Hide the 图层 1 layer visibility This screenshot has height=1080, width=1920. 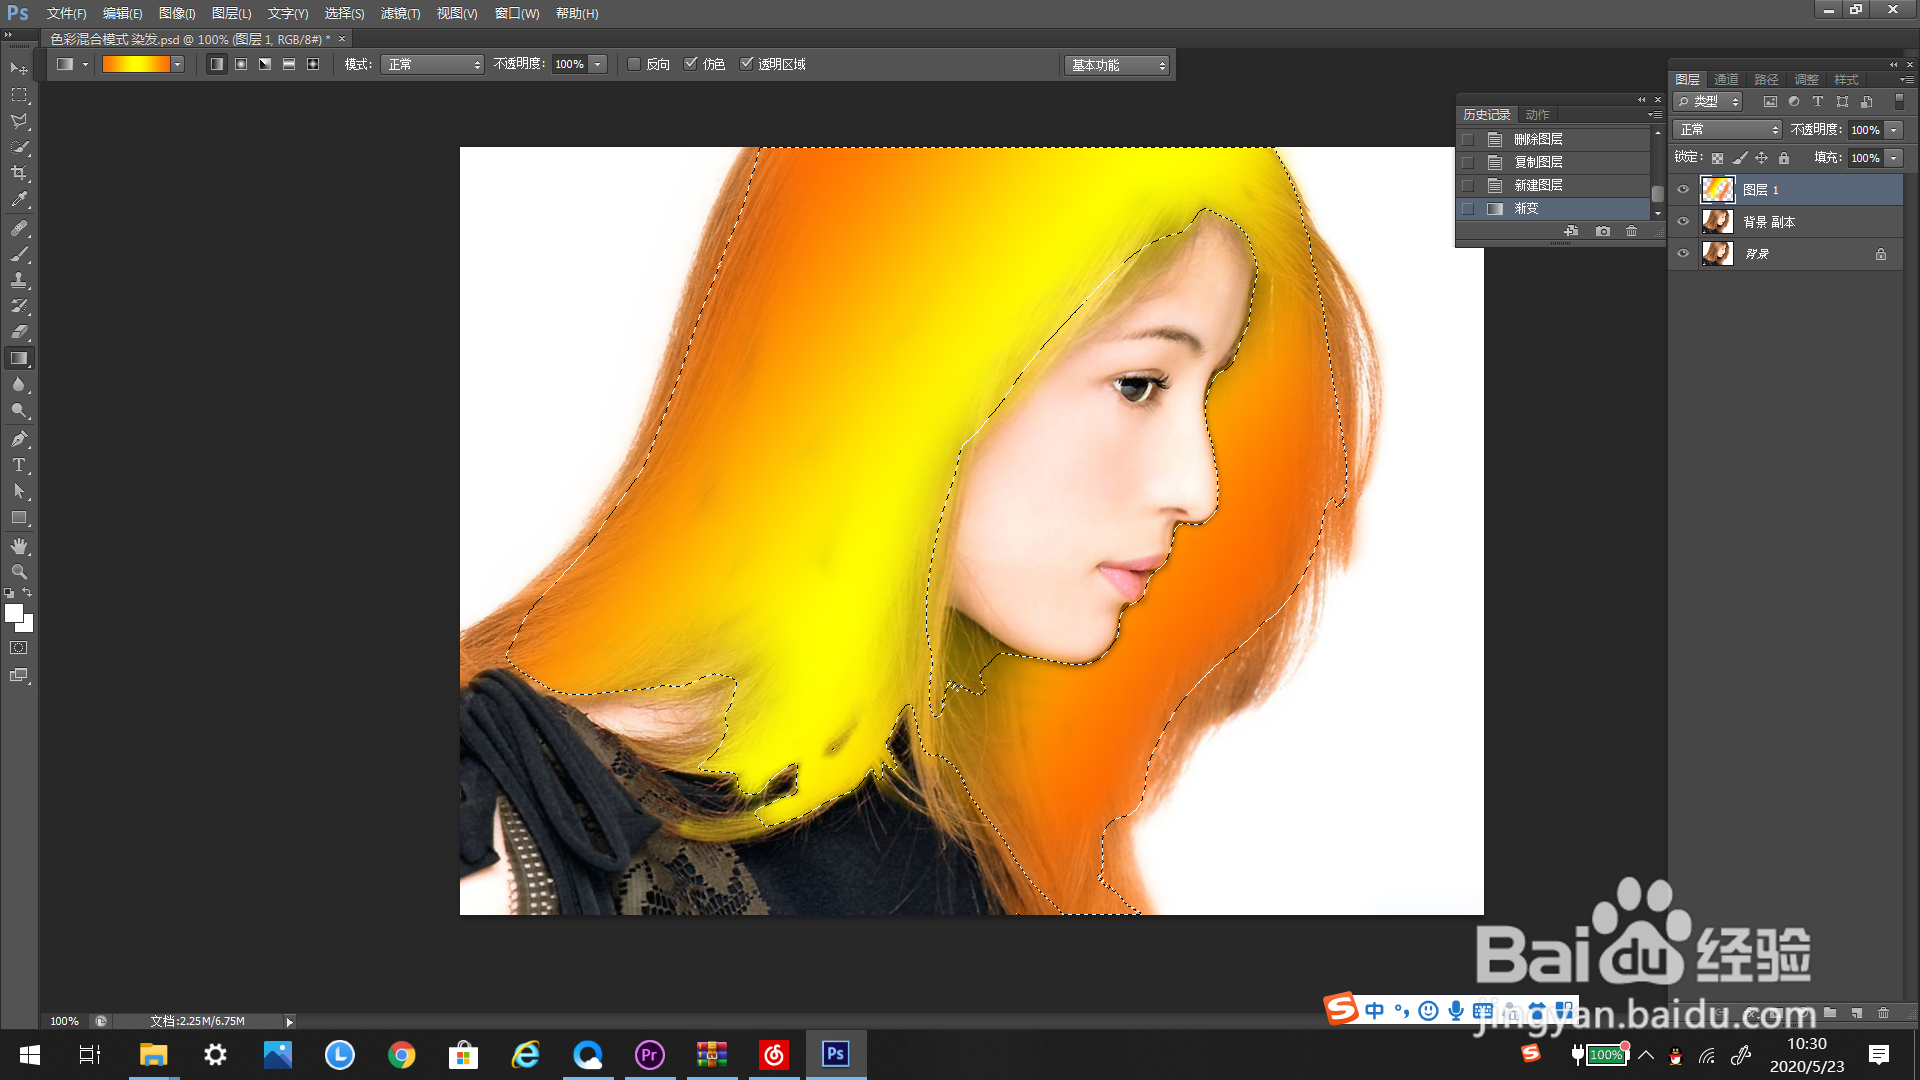click(1683, 189)
